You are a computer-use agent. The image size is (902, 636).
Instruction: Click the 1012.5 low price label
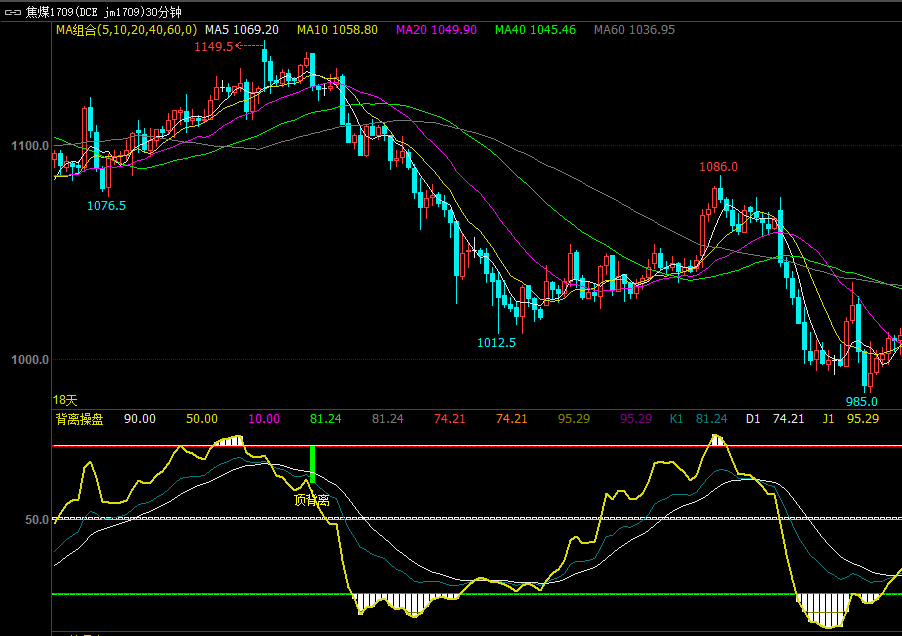click(496, 343)
